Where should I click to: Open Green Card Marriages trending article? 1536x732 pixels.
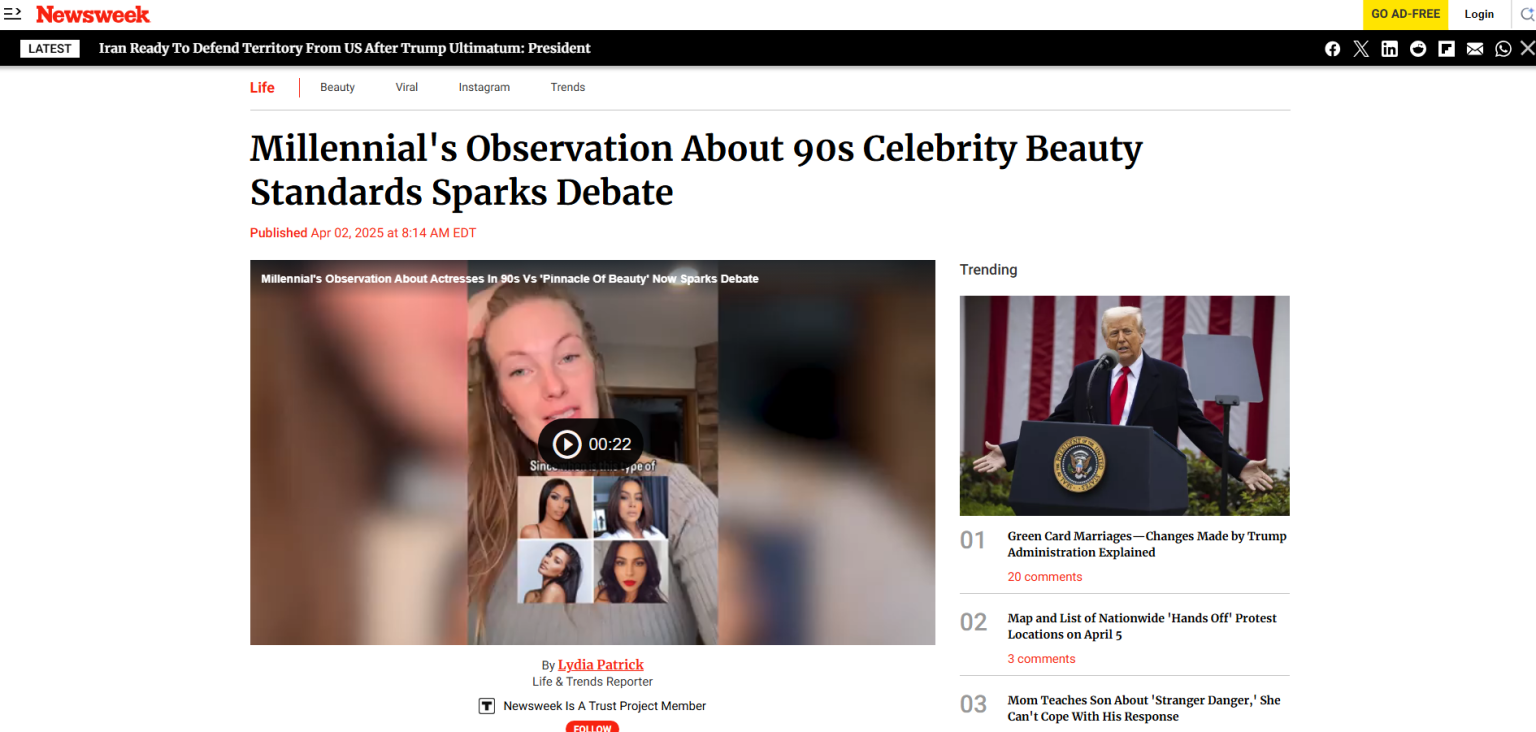point(1147,544)
